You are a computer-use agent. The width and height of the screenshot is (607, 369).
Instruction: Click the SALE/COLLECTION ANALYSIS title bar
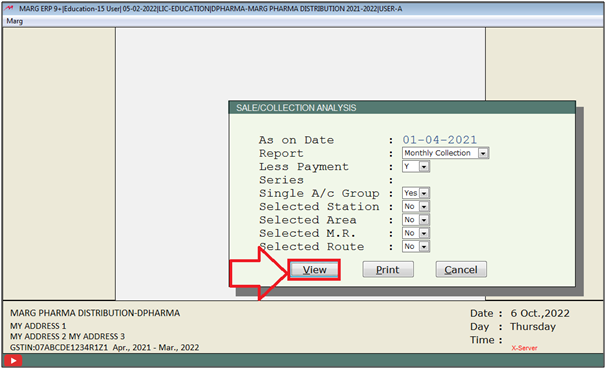tap(401, 108)
